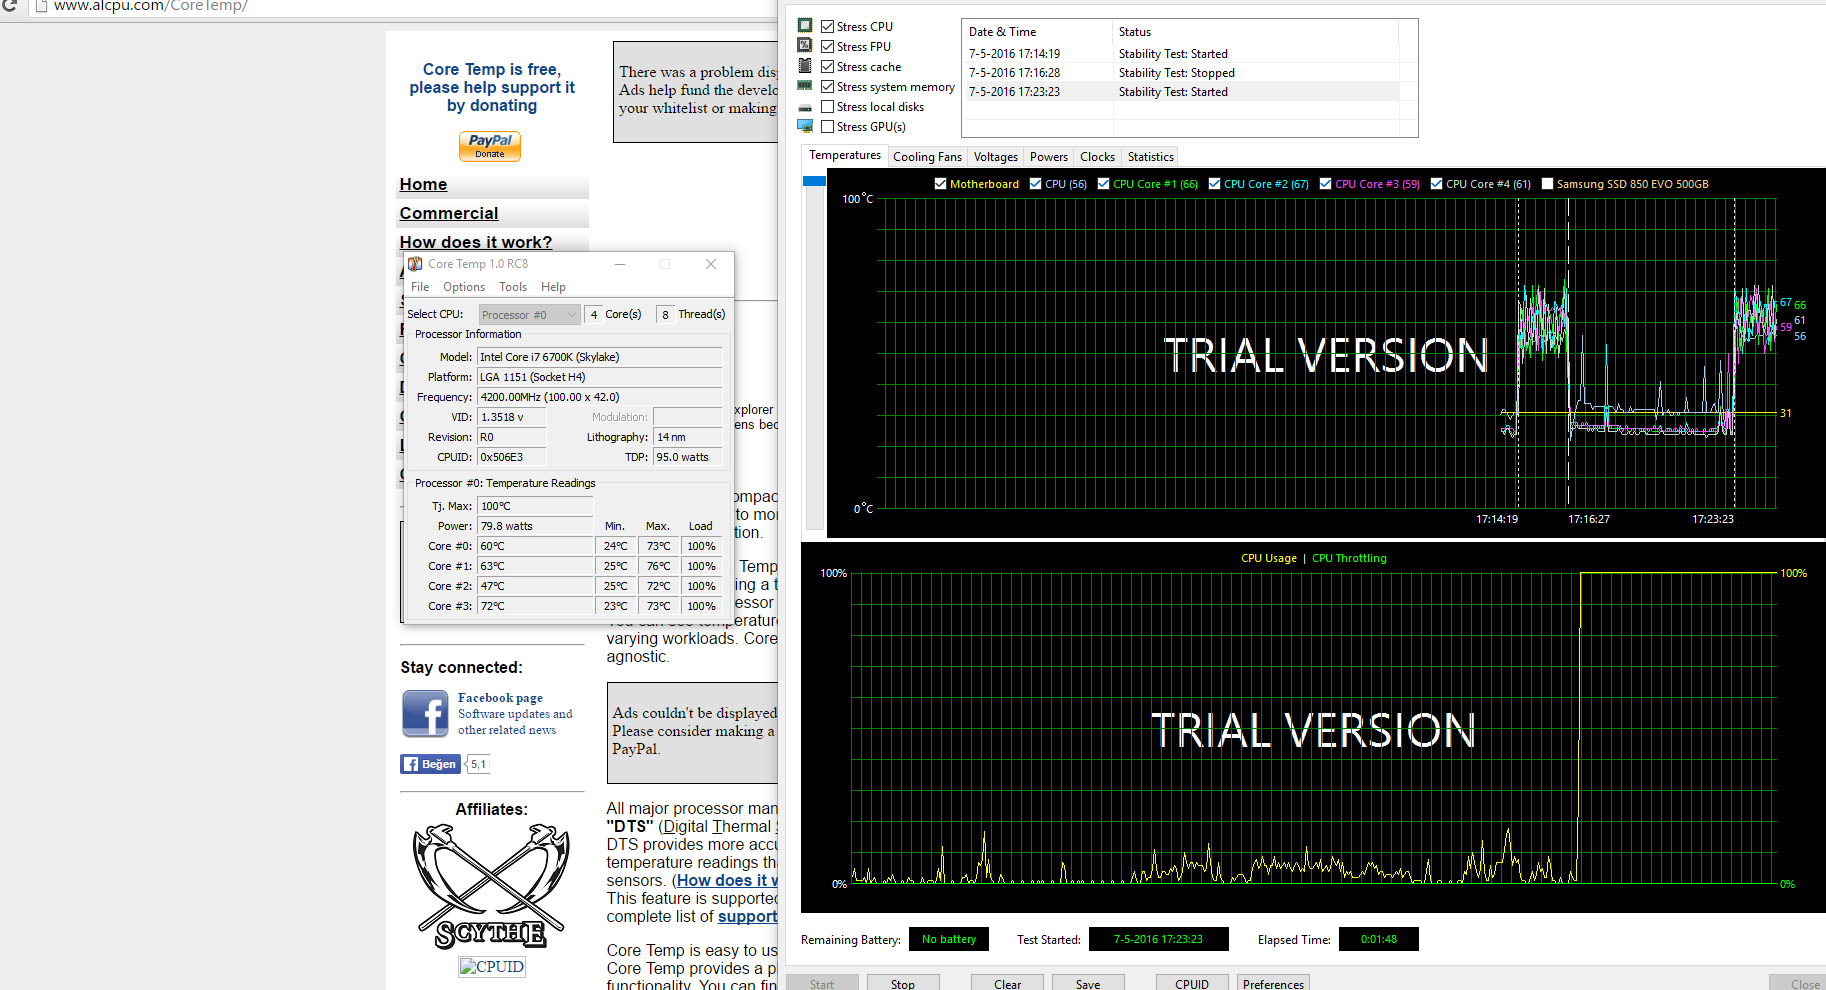This screenshot has width=1826, height=990.
Task: Click the browser reload icon
Action: pos(10,6)
